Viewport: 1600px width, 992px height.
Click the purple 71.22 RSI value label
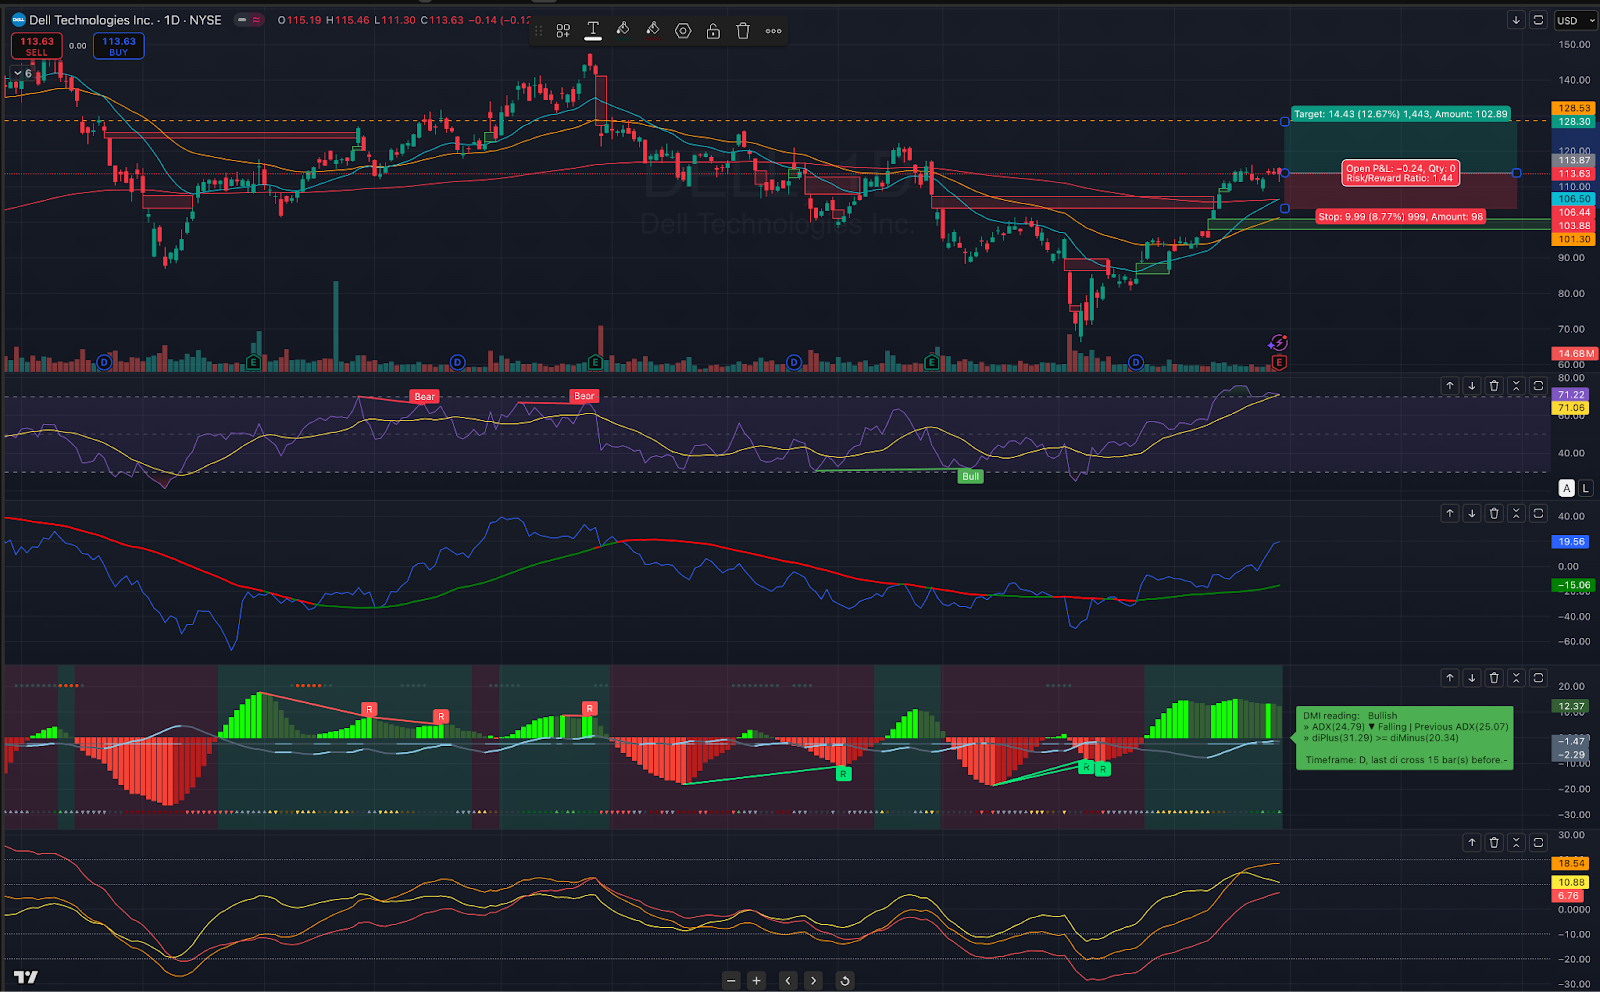pos(1571,395)
